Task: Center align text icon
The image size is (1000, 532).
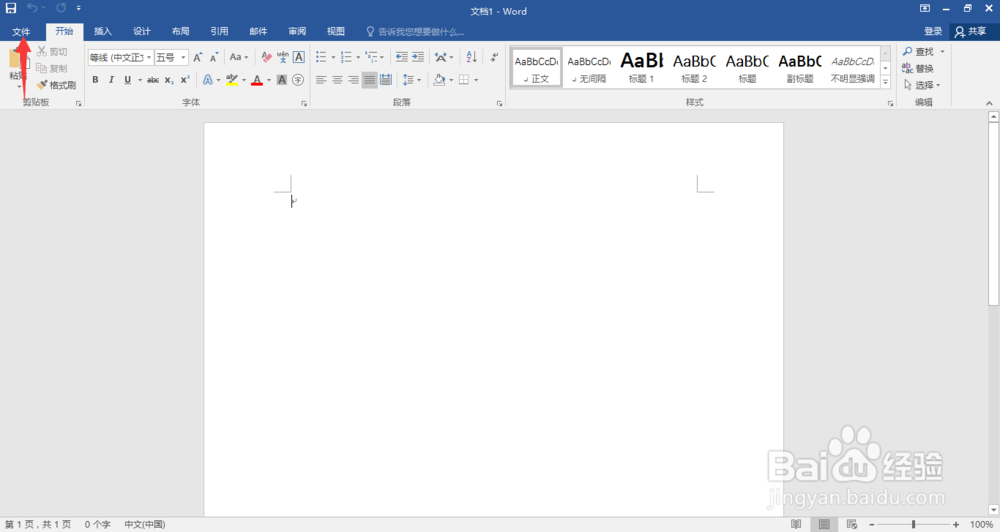Action: [337, 80]
